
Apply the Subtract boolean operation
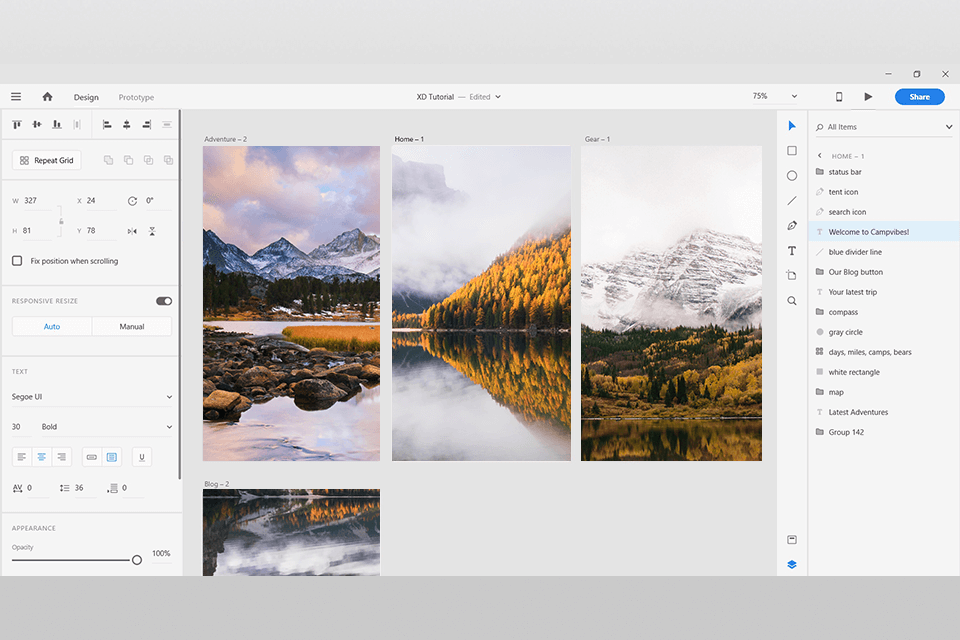pos(129,160)
